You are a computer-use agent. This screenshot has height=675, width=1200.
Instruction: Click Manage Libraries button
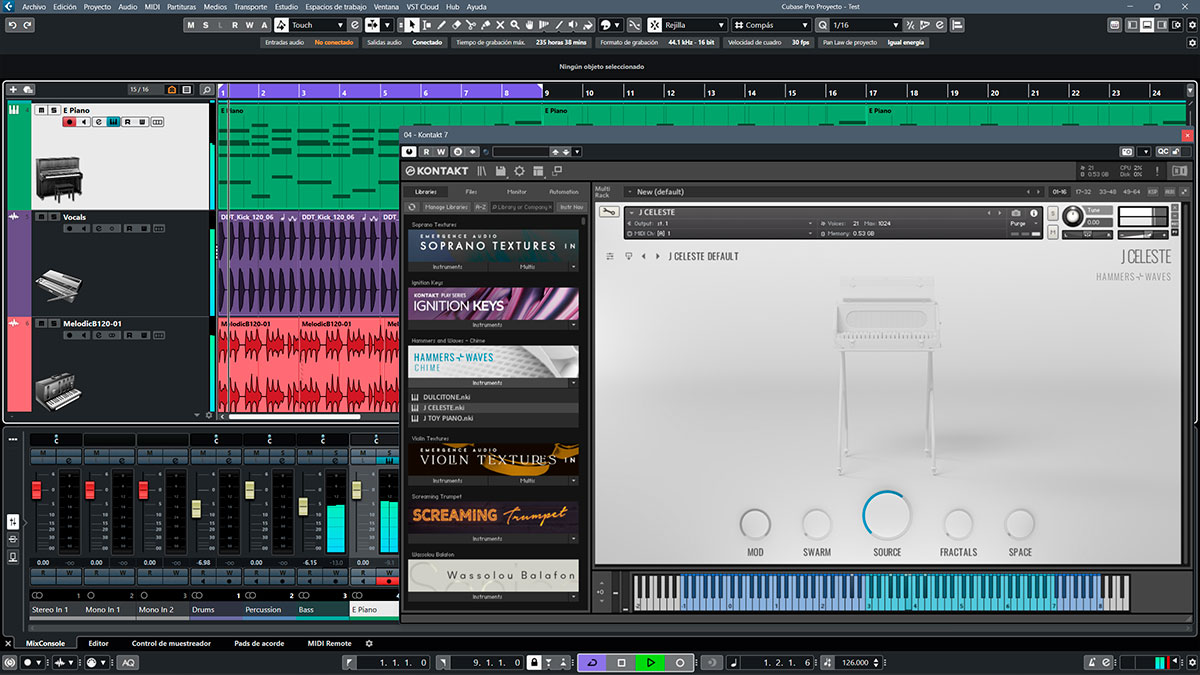446,207
